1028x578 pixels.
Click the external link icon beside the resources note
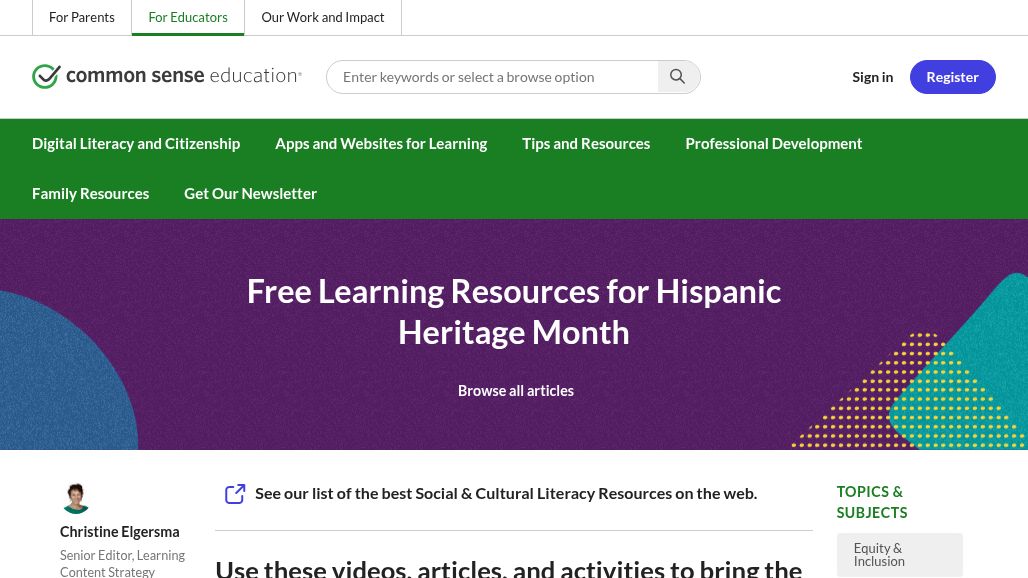click(x=235, y=493)
